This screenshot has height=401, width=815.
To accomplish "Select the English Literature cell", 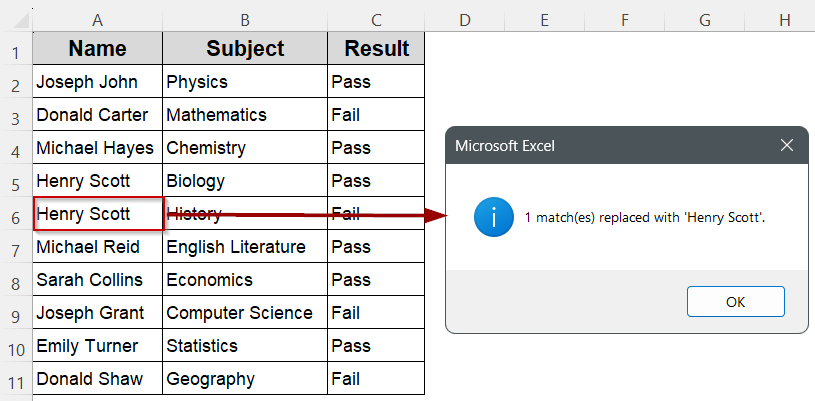I will coord(245,247).
